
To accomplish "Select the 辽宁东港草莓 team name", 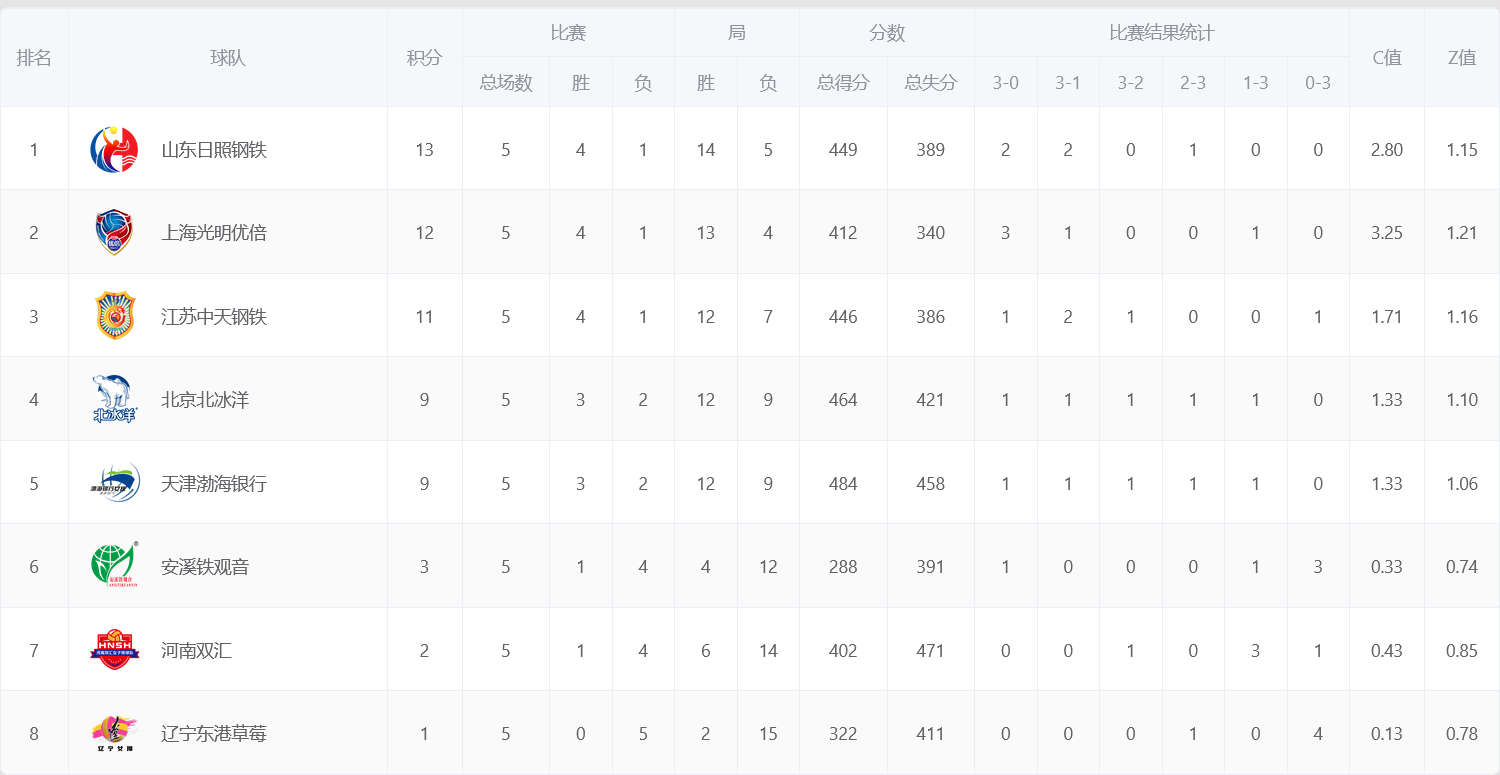I will 214,734.
